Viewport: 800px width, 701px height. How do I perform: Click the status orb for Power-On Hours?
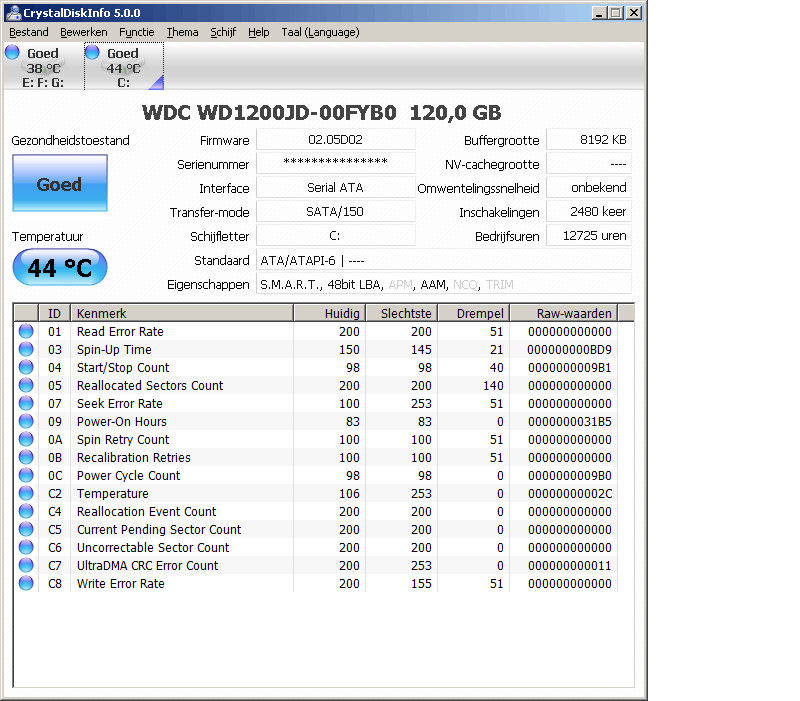click(x=26, y=421)
